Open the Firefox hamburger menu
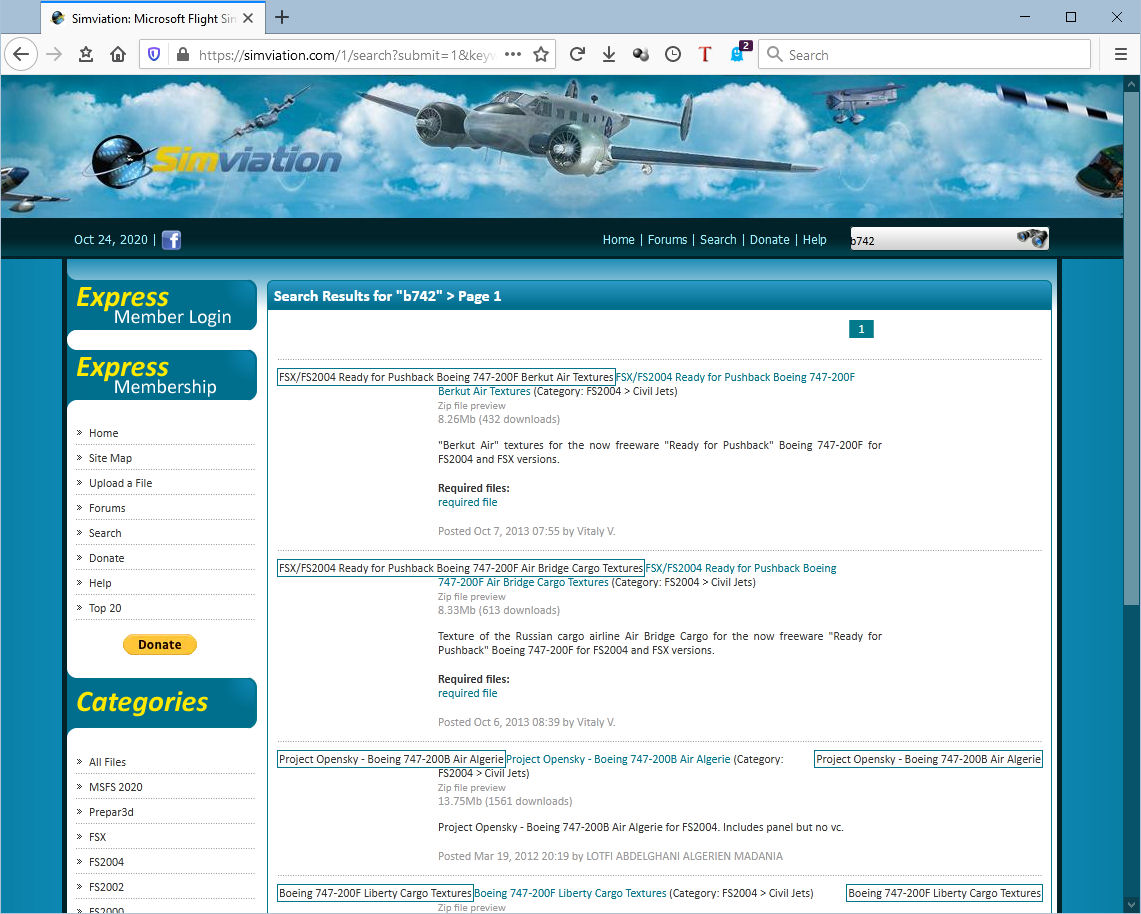 click(x=1121, y=55)
